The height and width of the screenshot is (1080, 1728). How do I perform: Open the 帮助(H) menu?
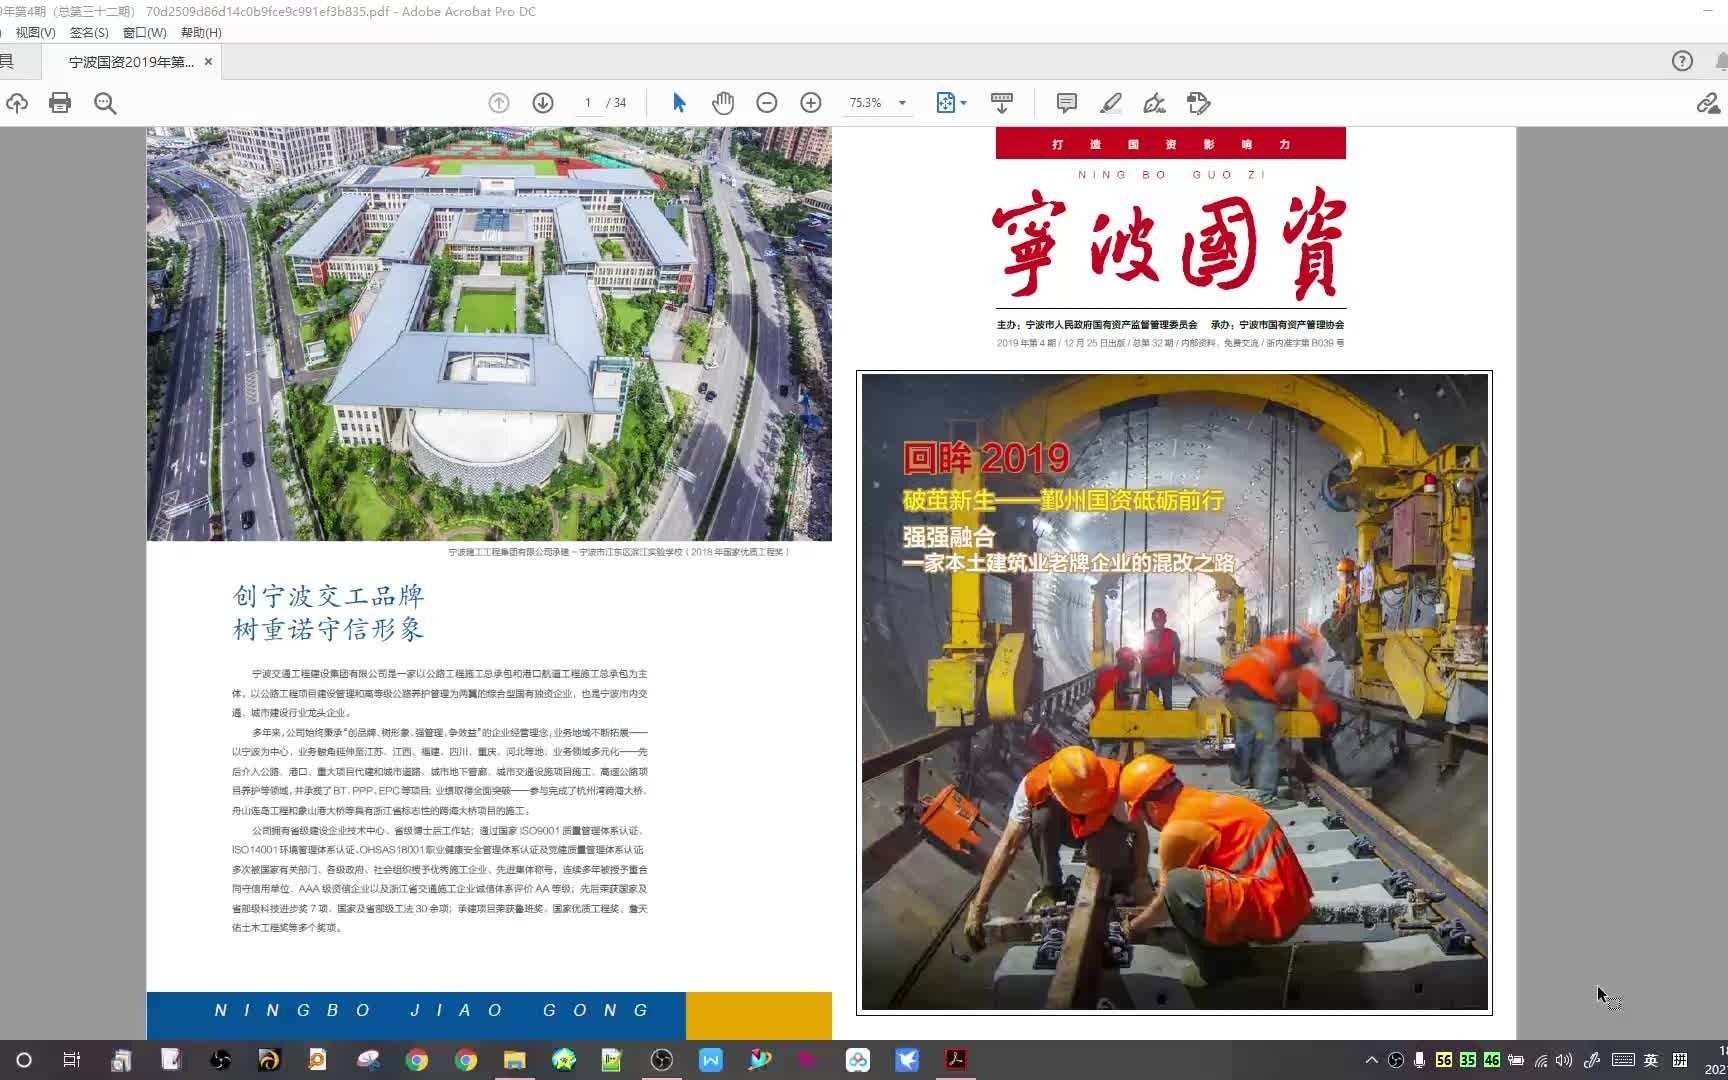(201, 32)
